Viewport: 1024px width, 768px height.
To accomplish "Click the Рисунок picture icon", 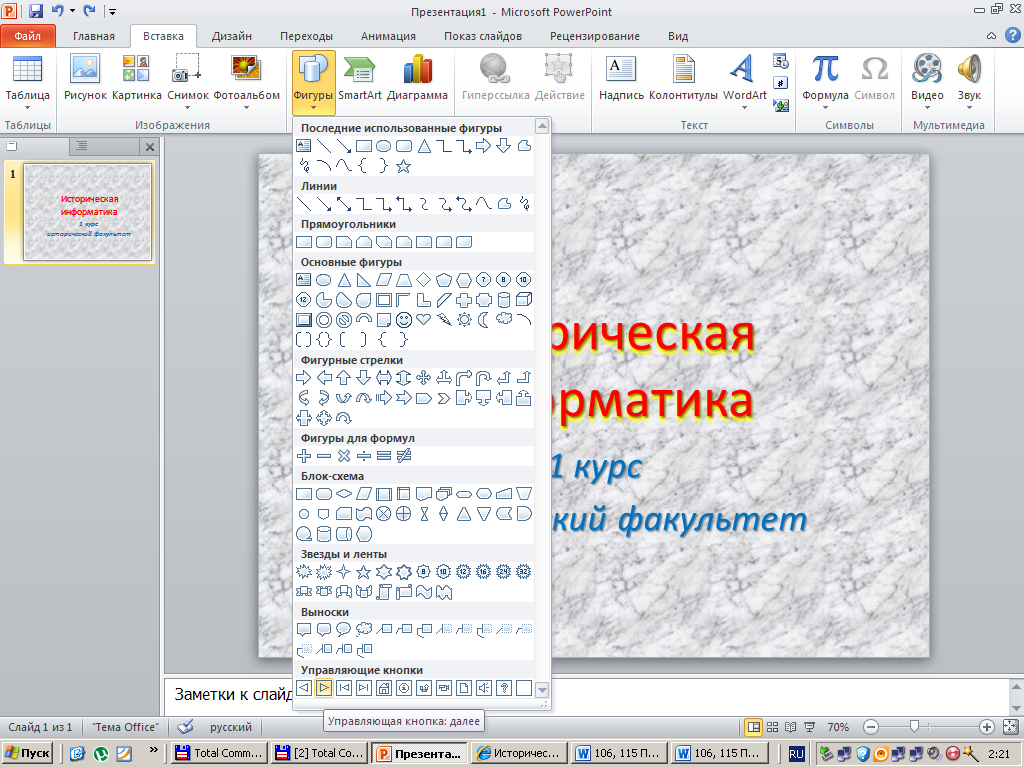I will pyautogui.click(x=85, y=78).
